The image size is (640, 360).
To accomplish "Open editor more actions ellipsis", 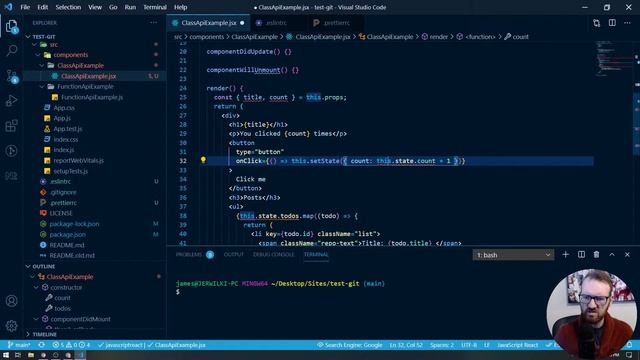I will (627, 23).
